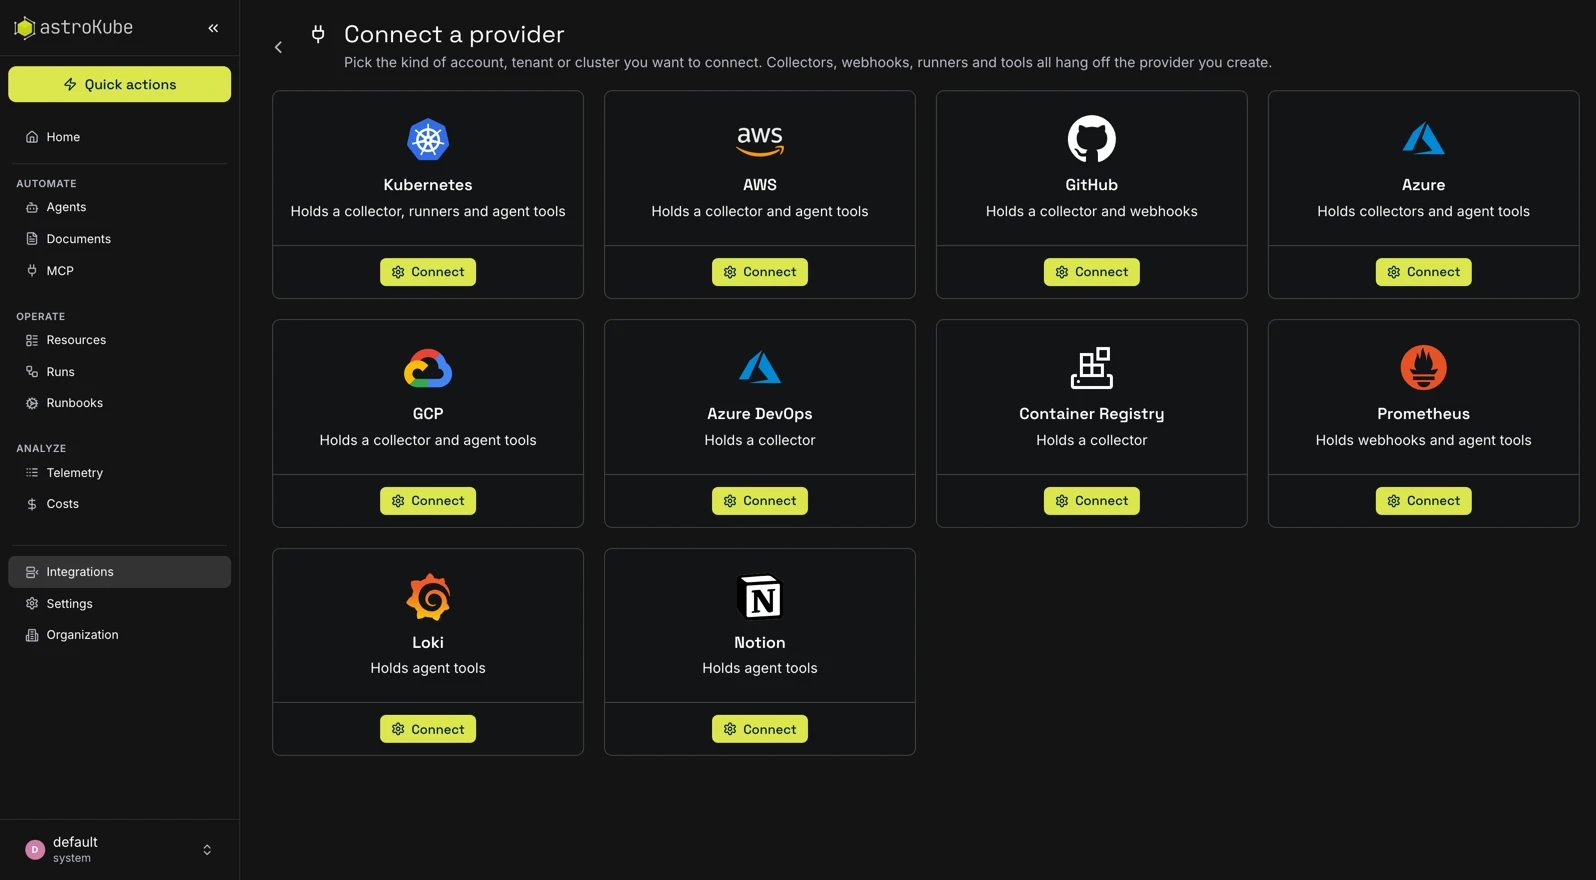
Task: Connect the Kubernetes provider
Action: tap(428, 272)
